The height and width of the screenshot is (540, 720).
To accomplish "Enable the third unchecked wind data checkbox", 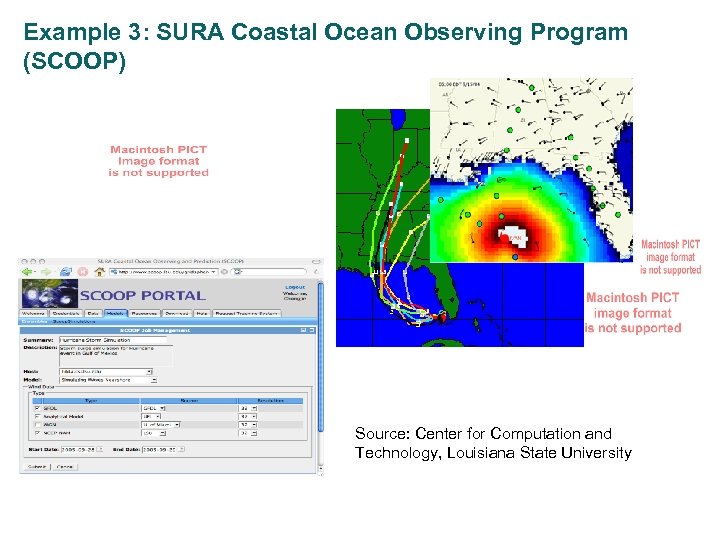I will coord(37,425).
